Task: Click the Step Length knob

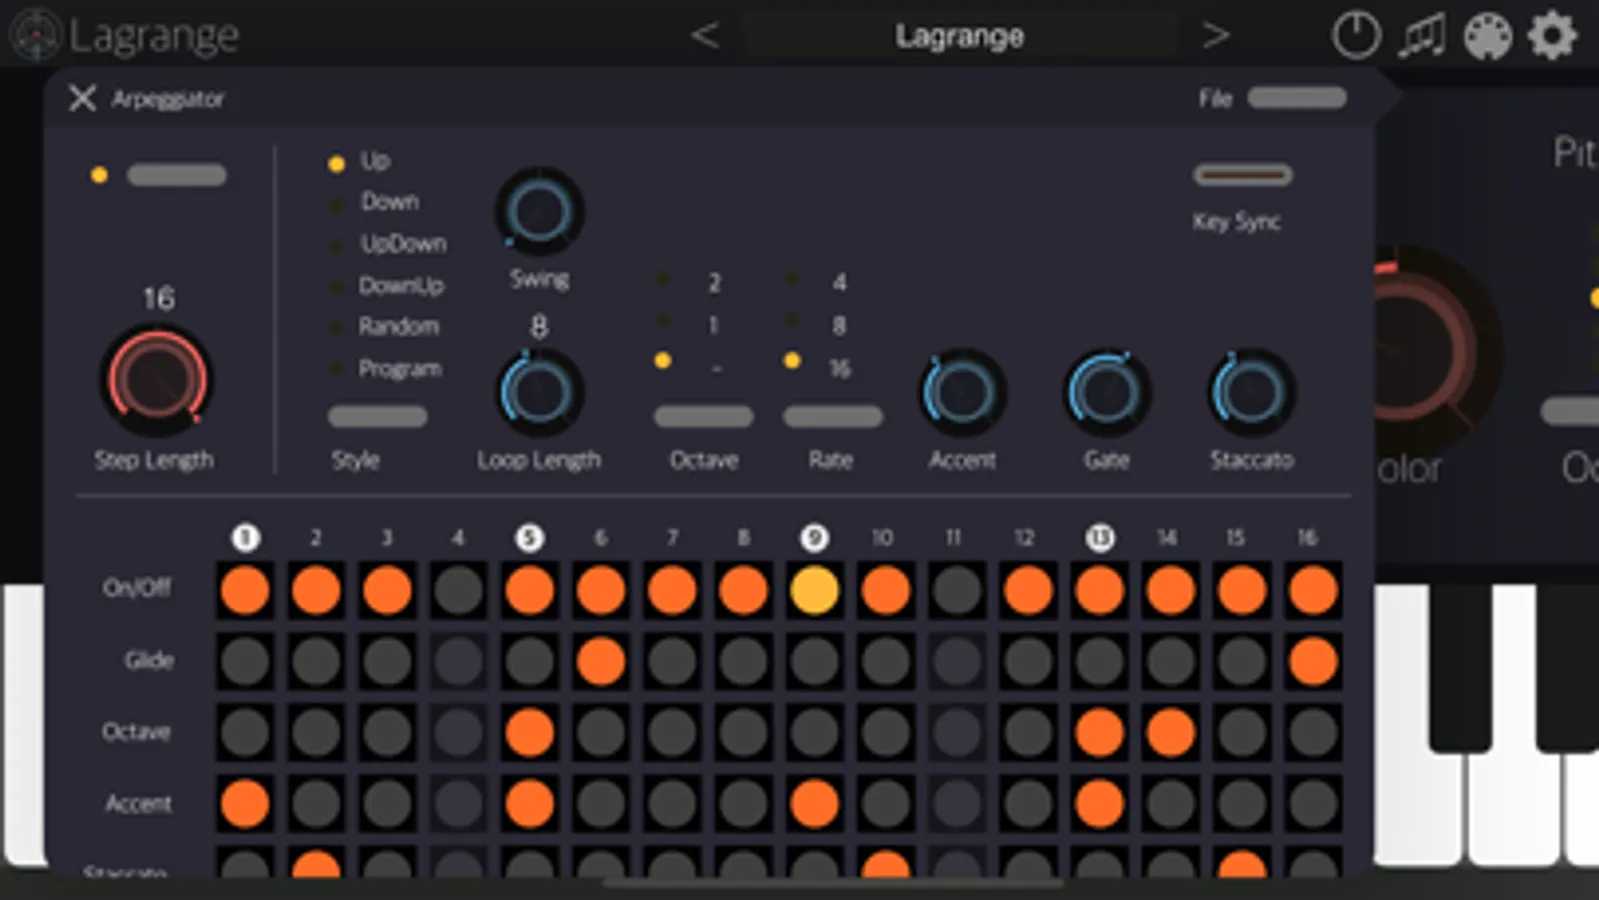Action: tap(157, 380)
